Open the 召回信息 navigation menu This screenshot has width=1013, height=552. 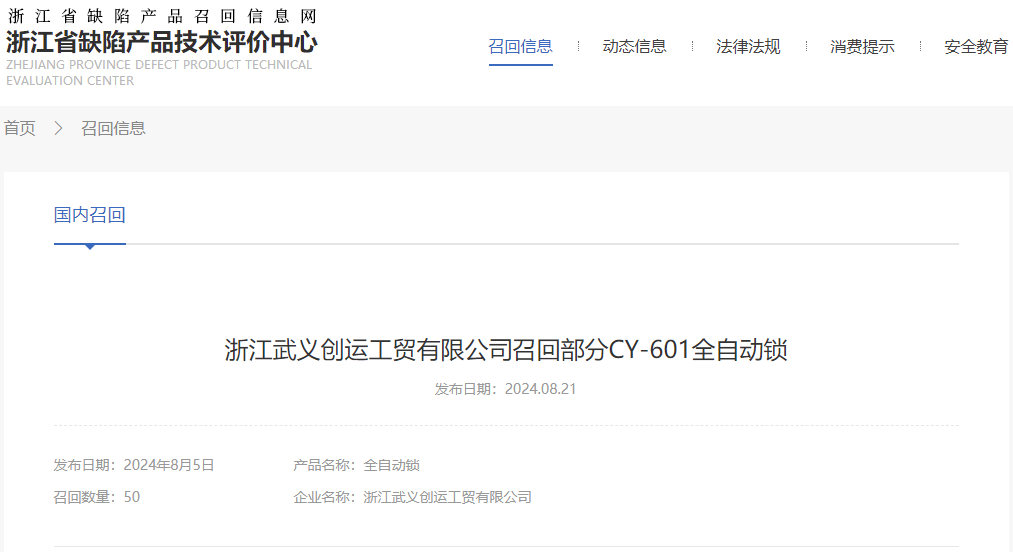[520, 47]
